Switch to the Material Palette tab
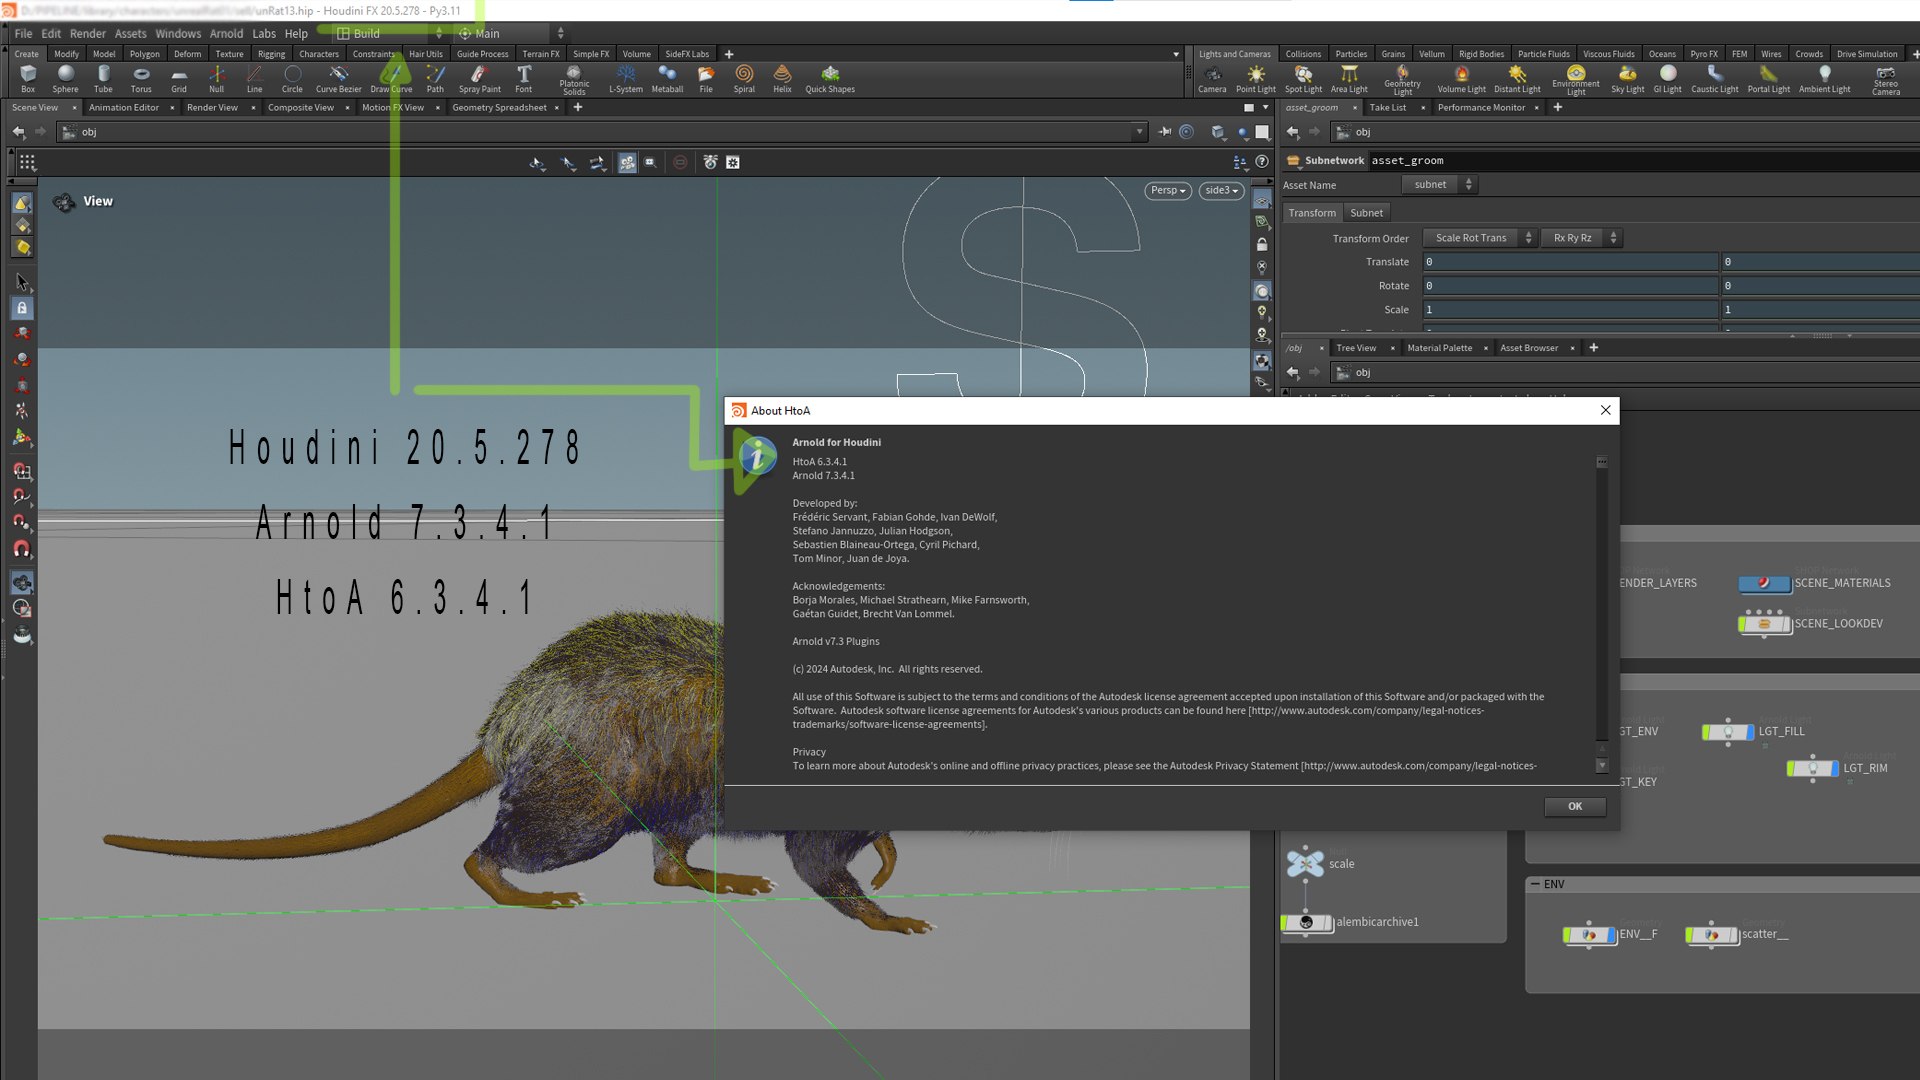The height and width of the screenshot is (1080, 1920). (x=1439, y=348)
